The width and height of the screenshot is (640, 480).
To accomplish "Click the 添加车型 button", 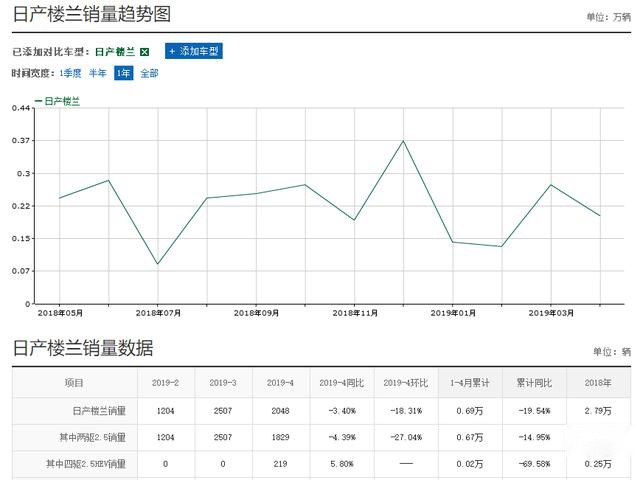I will (x=194, y=51).
